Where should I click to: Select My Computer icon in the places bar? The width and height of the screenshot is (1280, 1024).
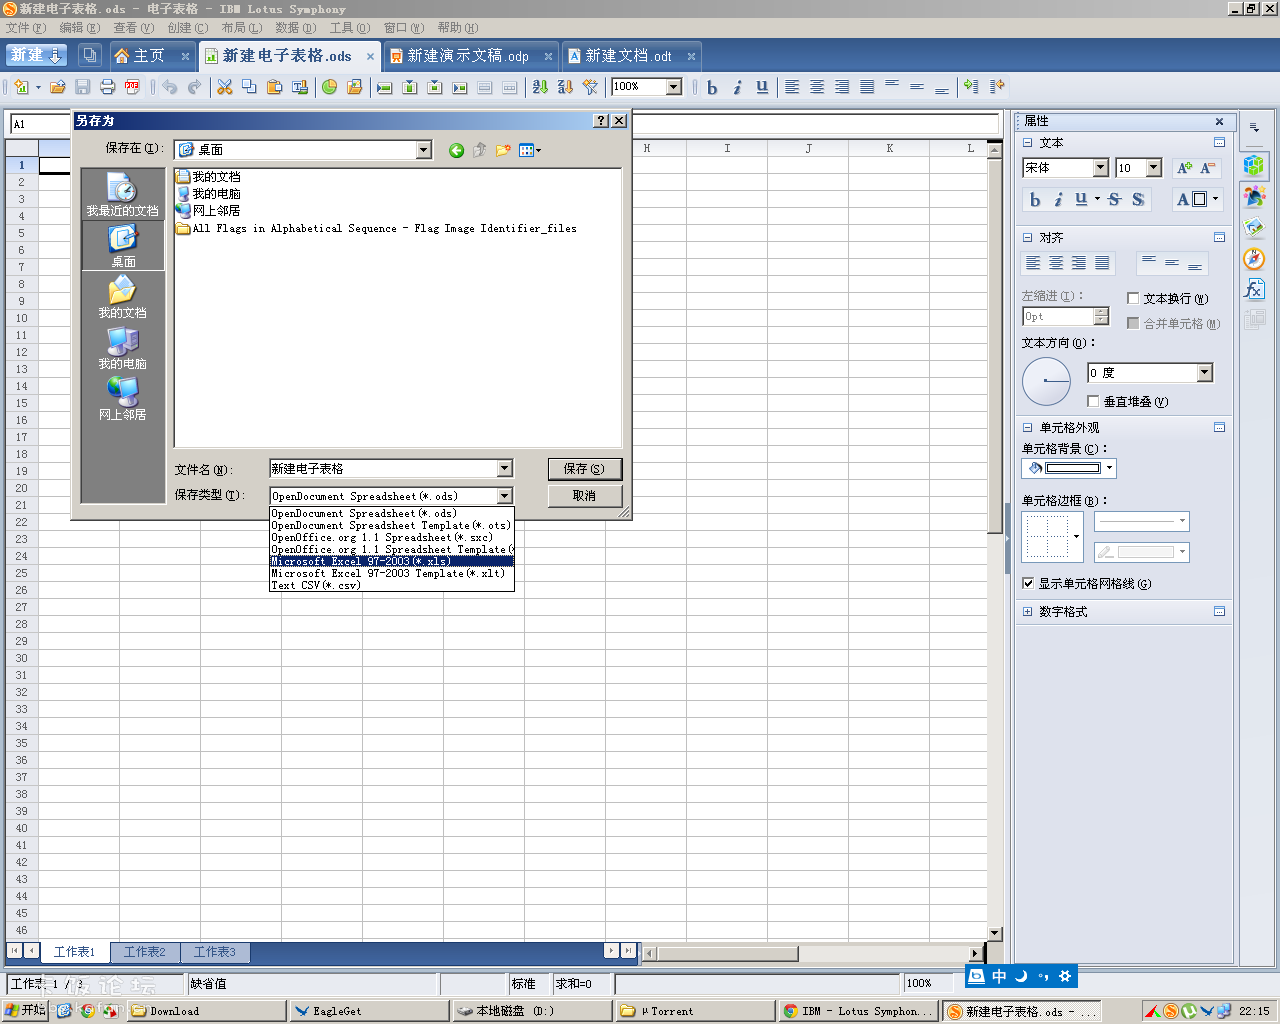(122, 348)
